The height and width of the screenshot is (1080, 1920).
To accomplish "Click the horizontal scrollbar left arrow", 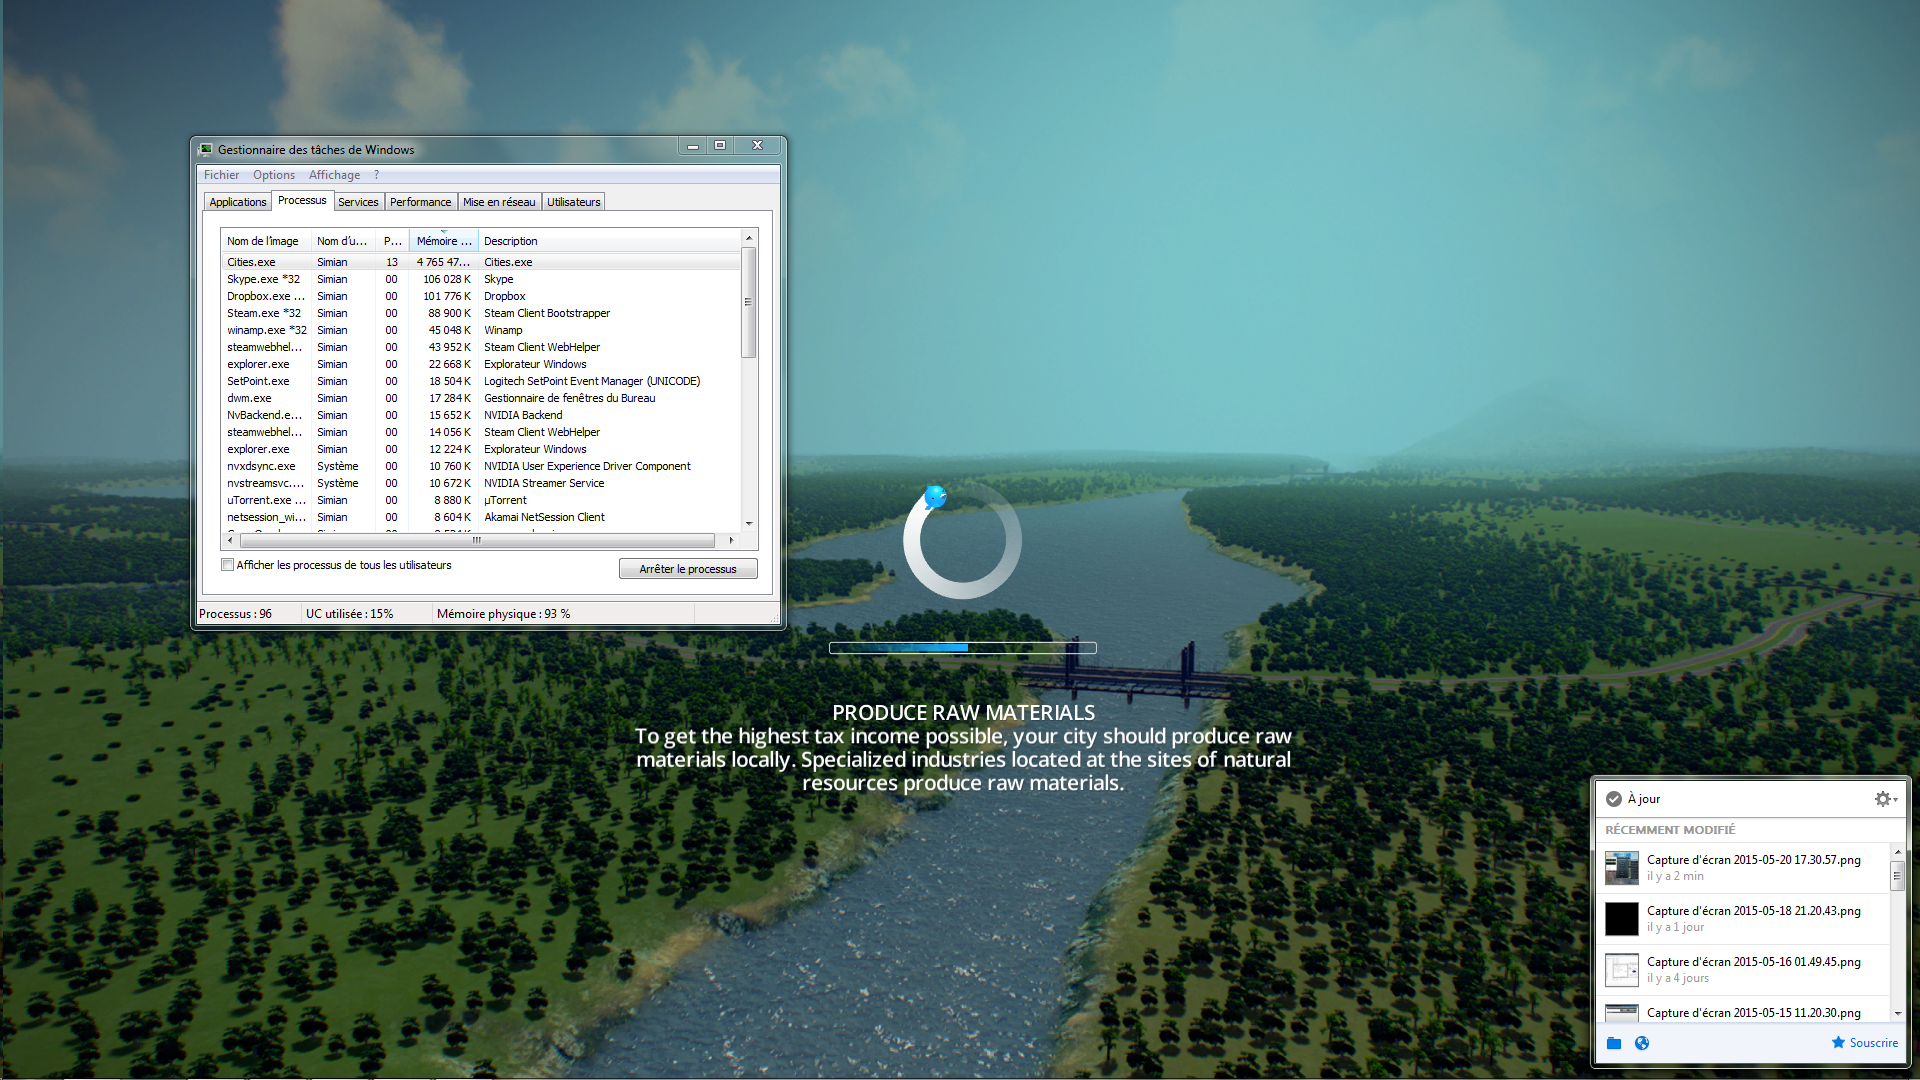I will click(x=230, y=540).
